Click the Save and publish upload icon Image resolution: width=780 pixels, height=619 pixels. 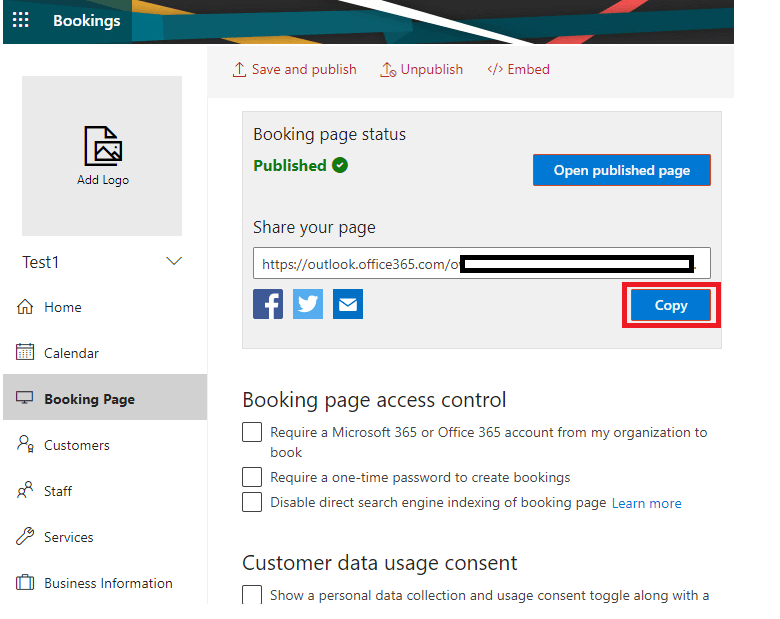pos(239,70)
